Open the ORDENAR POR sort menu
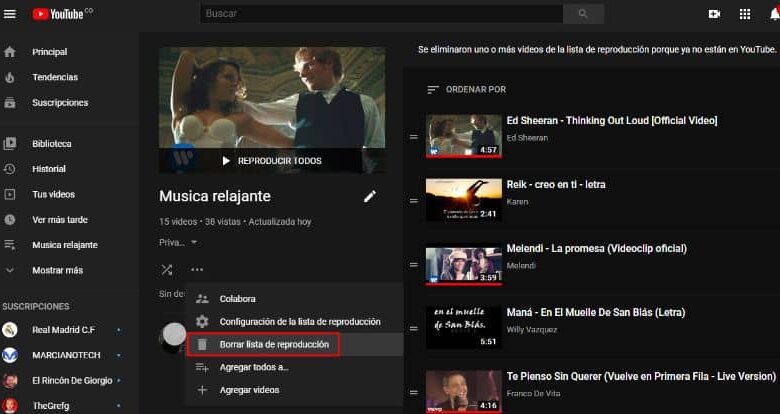 [466, 90]
